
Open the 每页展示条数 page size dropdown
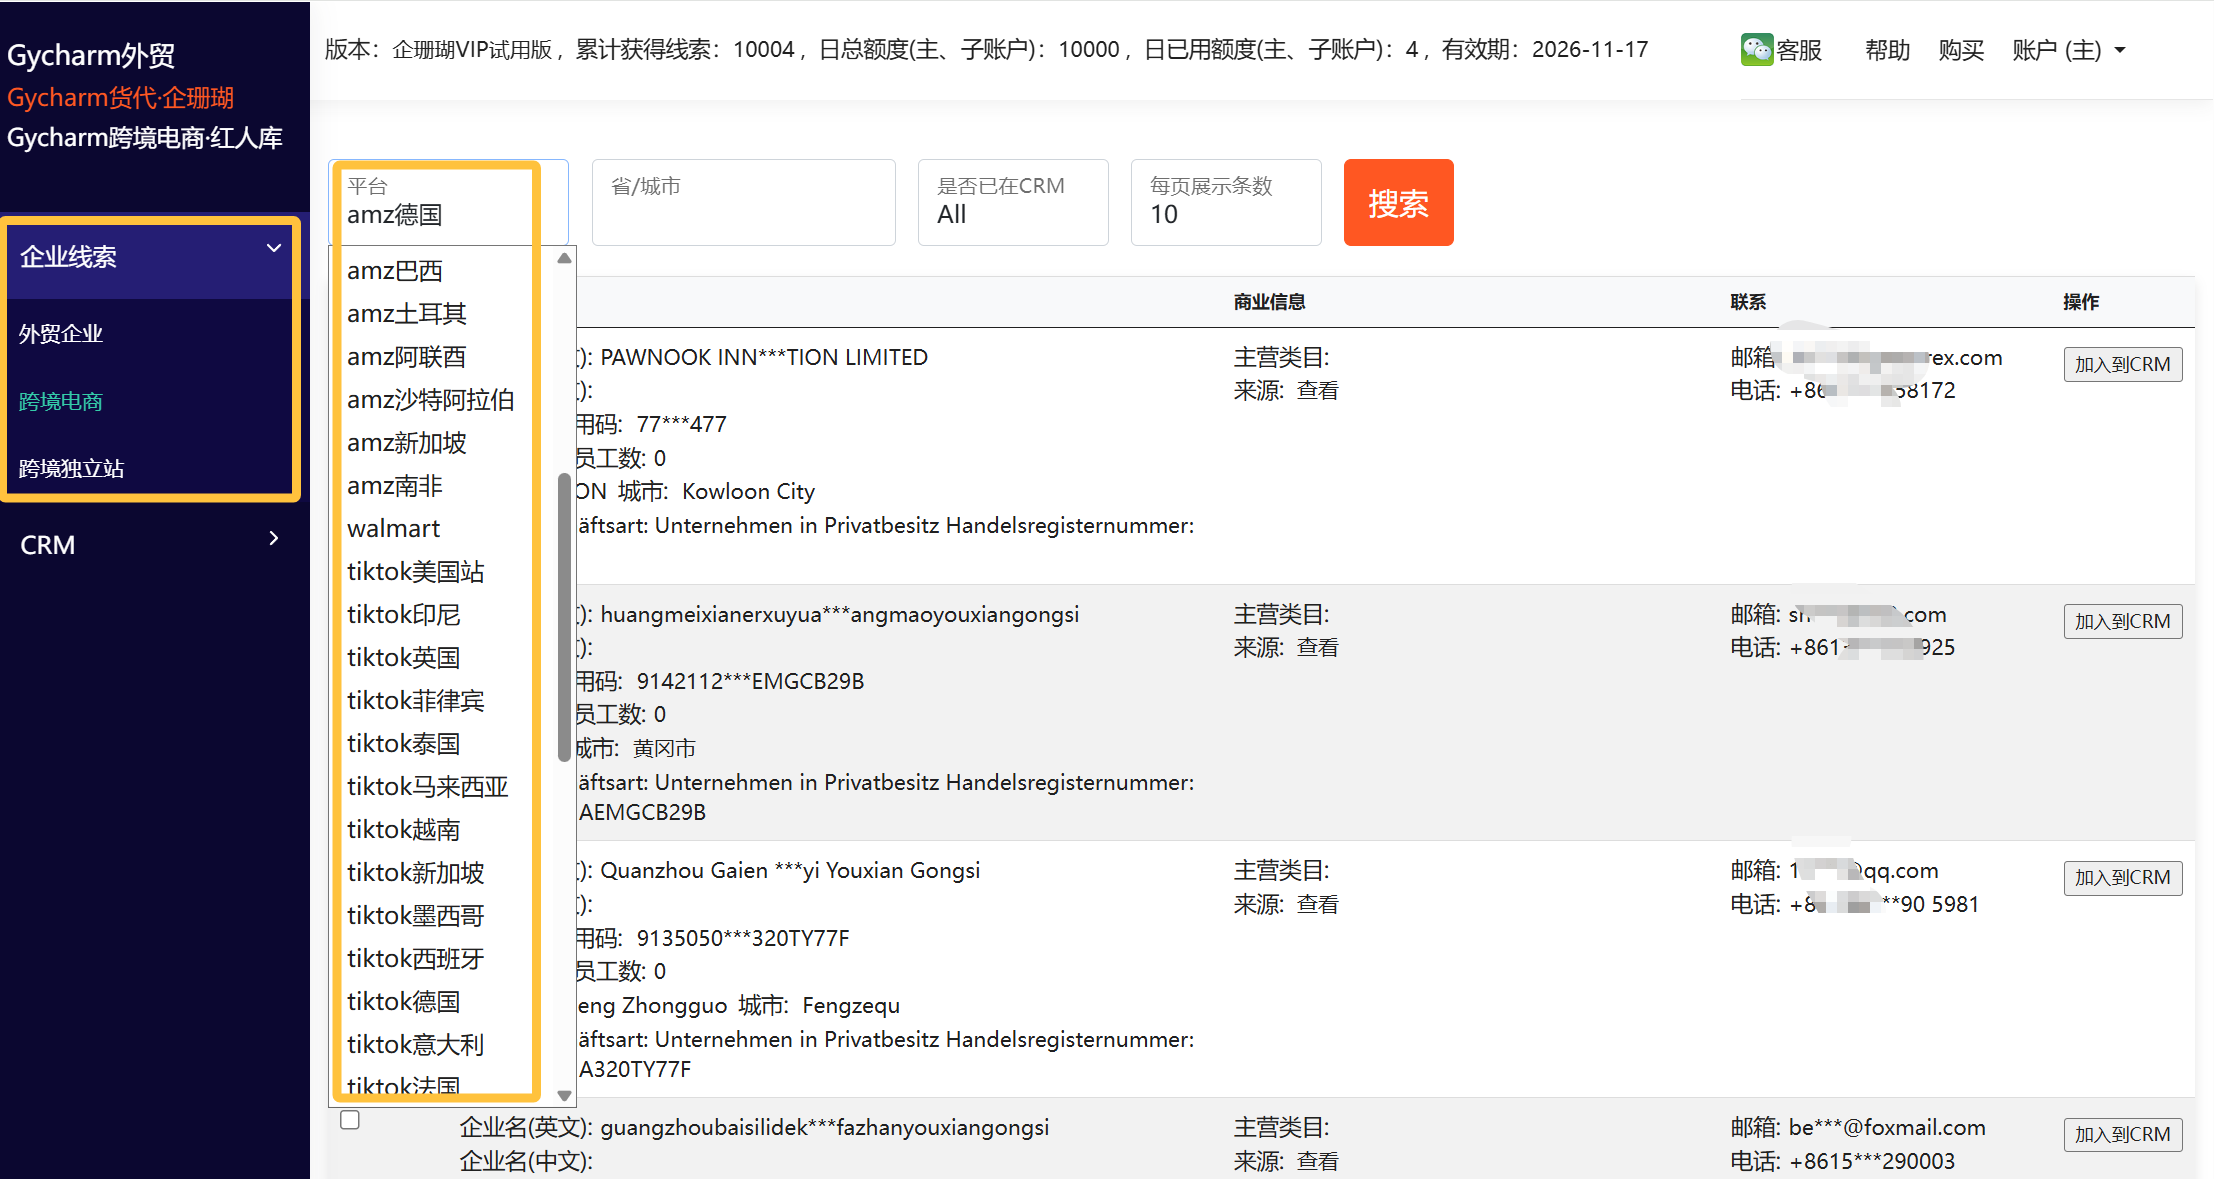(1225, 203)
